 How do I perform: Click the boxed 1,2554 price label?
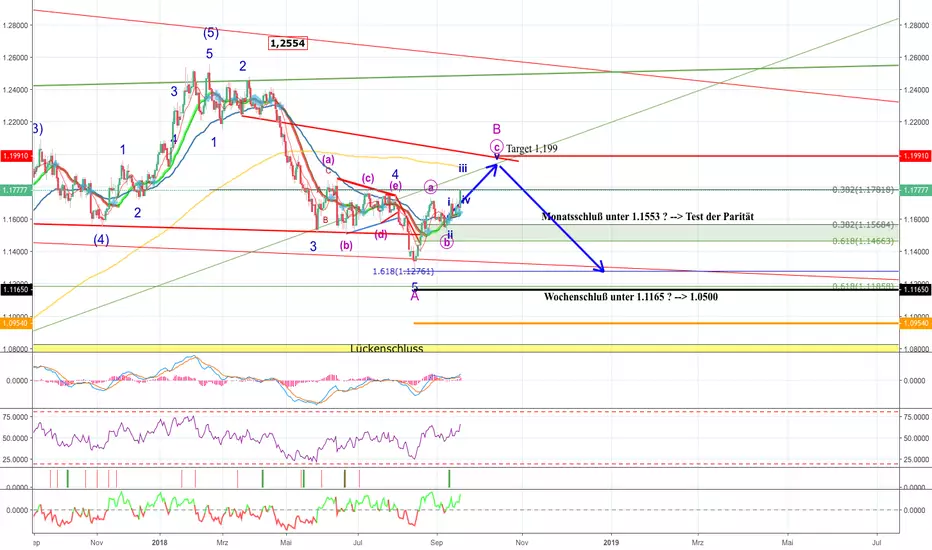tap(288, 43)
